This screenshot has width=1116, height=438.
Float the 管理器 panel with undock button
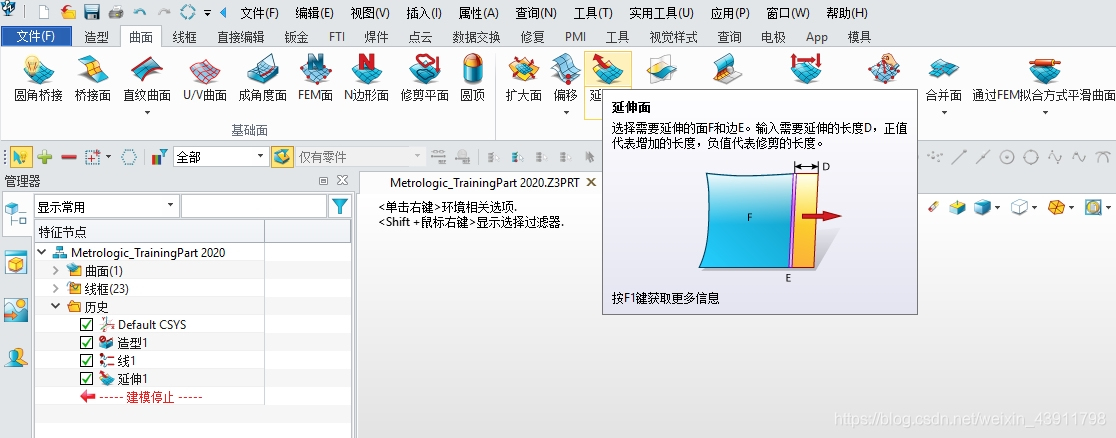[323, 181]
